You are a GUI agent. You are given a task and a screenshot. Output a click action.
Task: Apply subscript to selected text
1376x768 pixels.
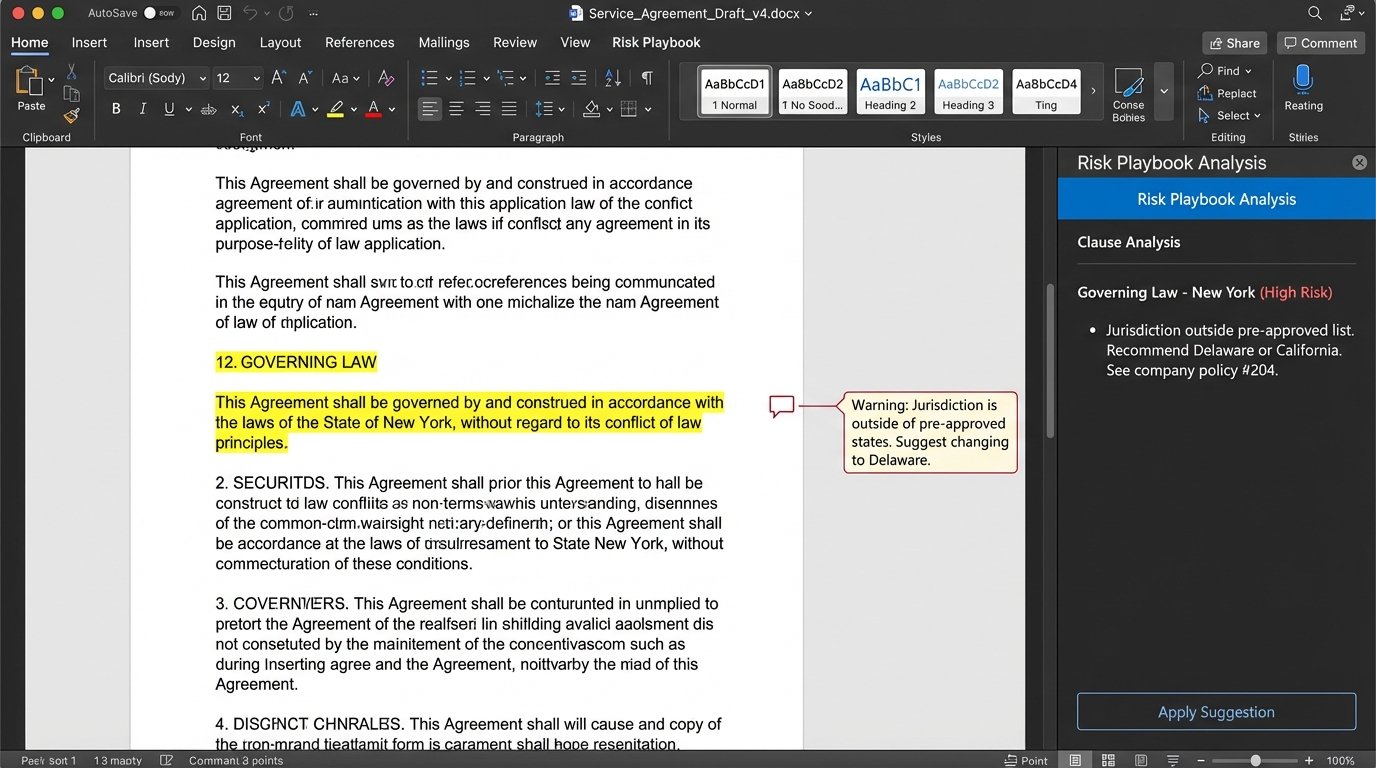pyautogui.click(x=237, y=108)
